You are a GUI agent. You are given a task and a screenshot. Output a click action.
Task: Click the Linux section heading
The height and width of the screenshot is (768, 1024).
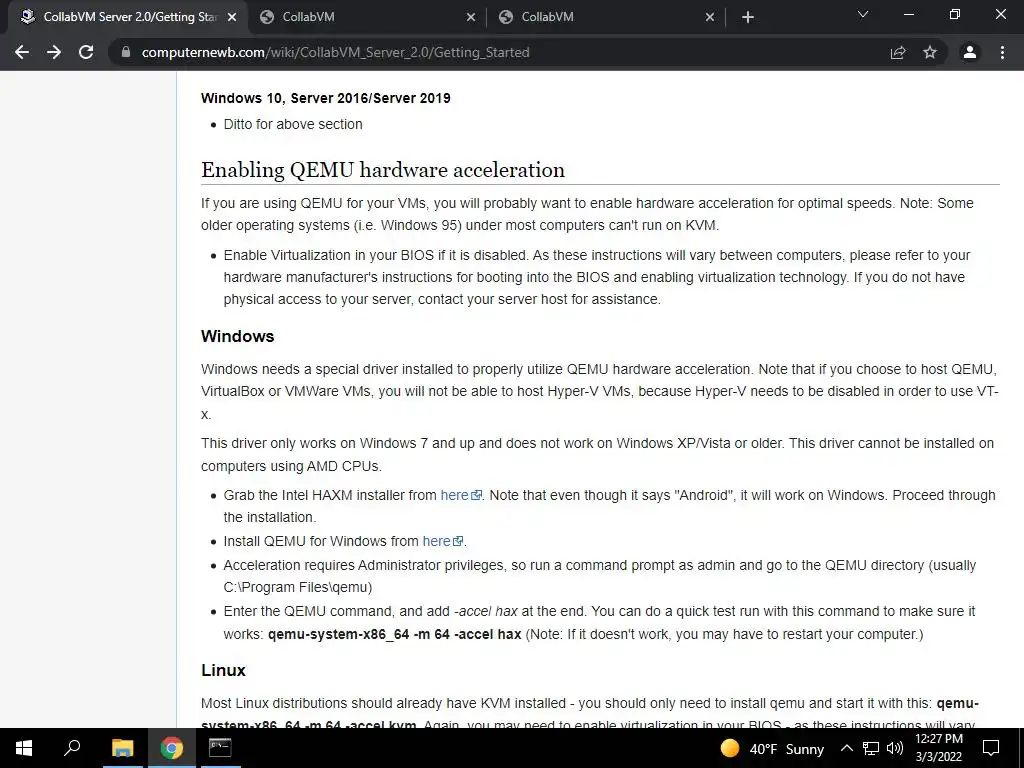point(223,671)
